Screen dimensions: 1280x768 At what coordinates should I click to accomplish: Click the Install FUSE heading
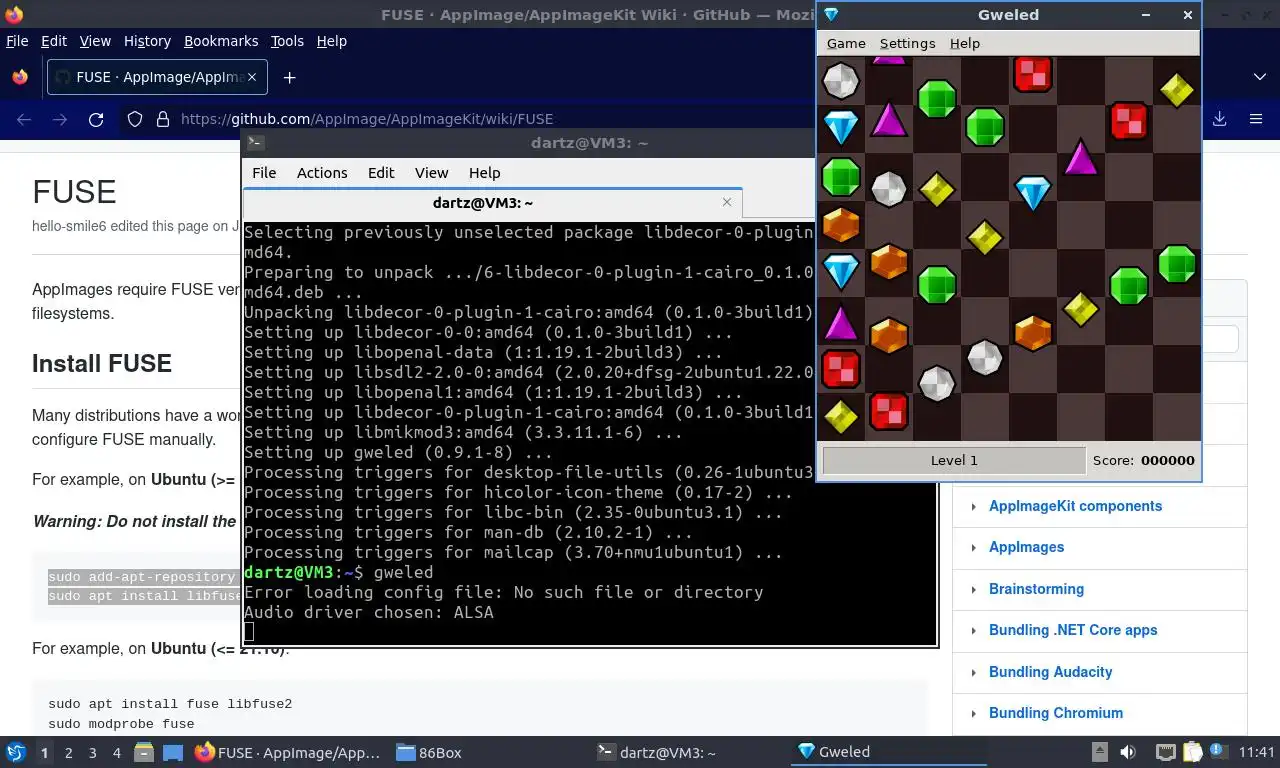(102, 363)
